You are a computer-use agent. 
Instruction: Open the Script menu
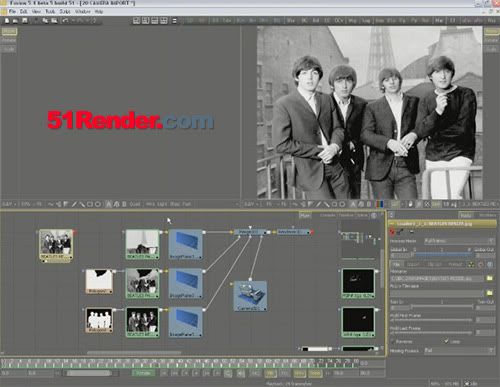pyautogui.click(x=65, y=12)
